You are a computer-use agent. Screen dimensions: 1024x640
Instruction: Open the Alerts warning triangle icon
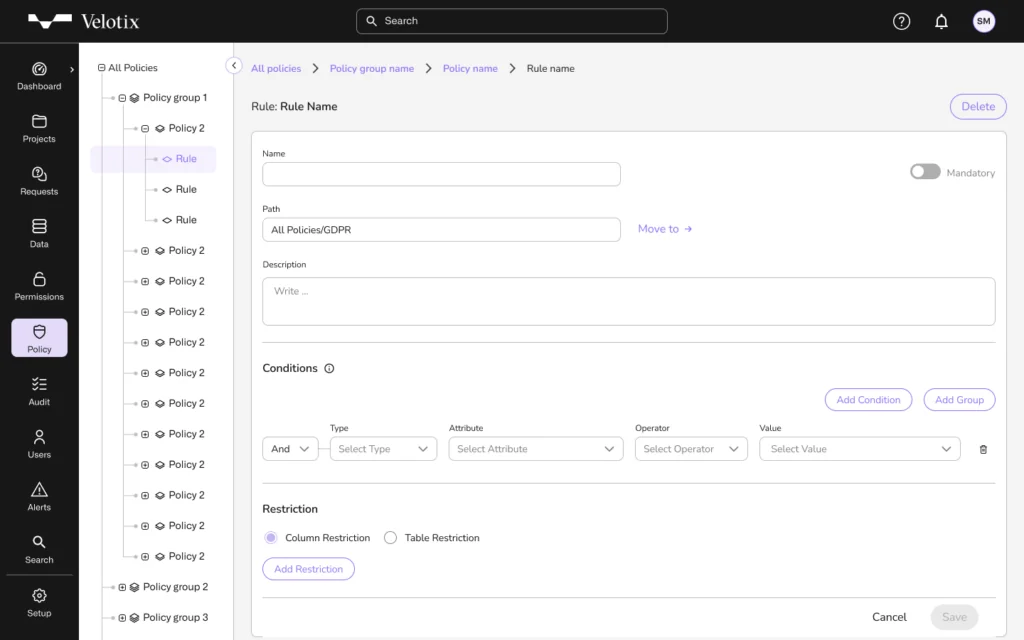click(x=39, y=489)
